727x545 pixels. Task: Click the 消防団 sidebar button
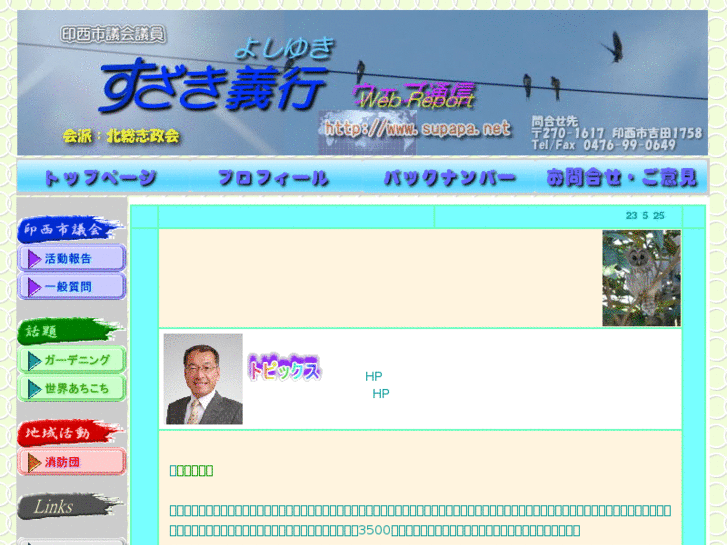(x=72, y=462)
